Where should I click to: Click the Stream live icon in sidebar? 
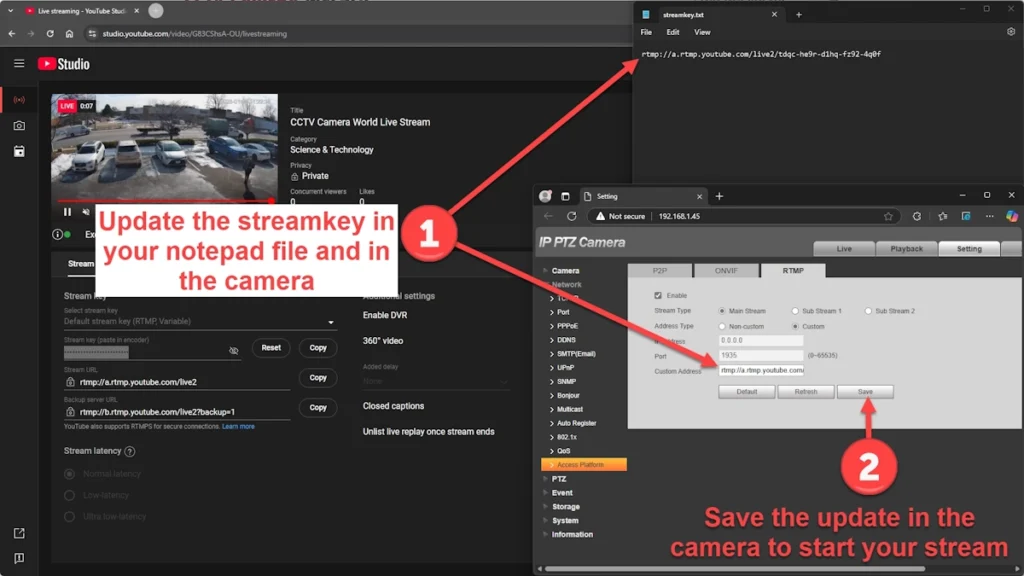coord(19,100)
